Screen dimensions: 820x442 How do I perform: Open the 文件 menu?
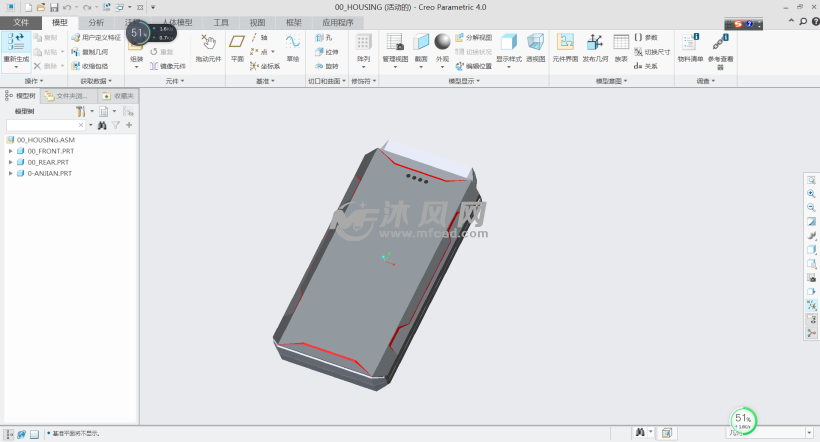(21, 21)
